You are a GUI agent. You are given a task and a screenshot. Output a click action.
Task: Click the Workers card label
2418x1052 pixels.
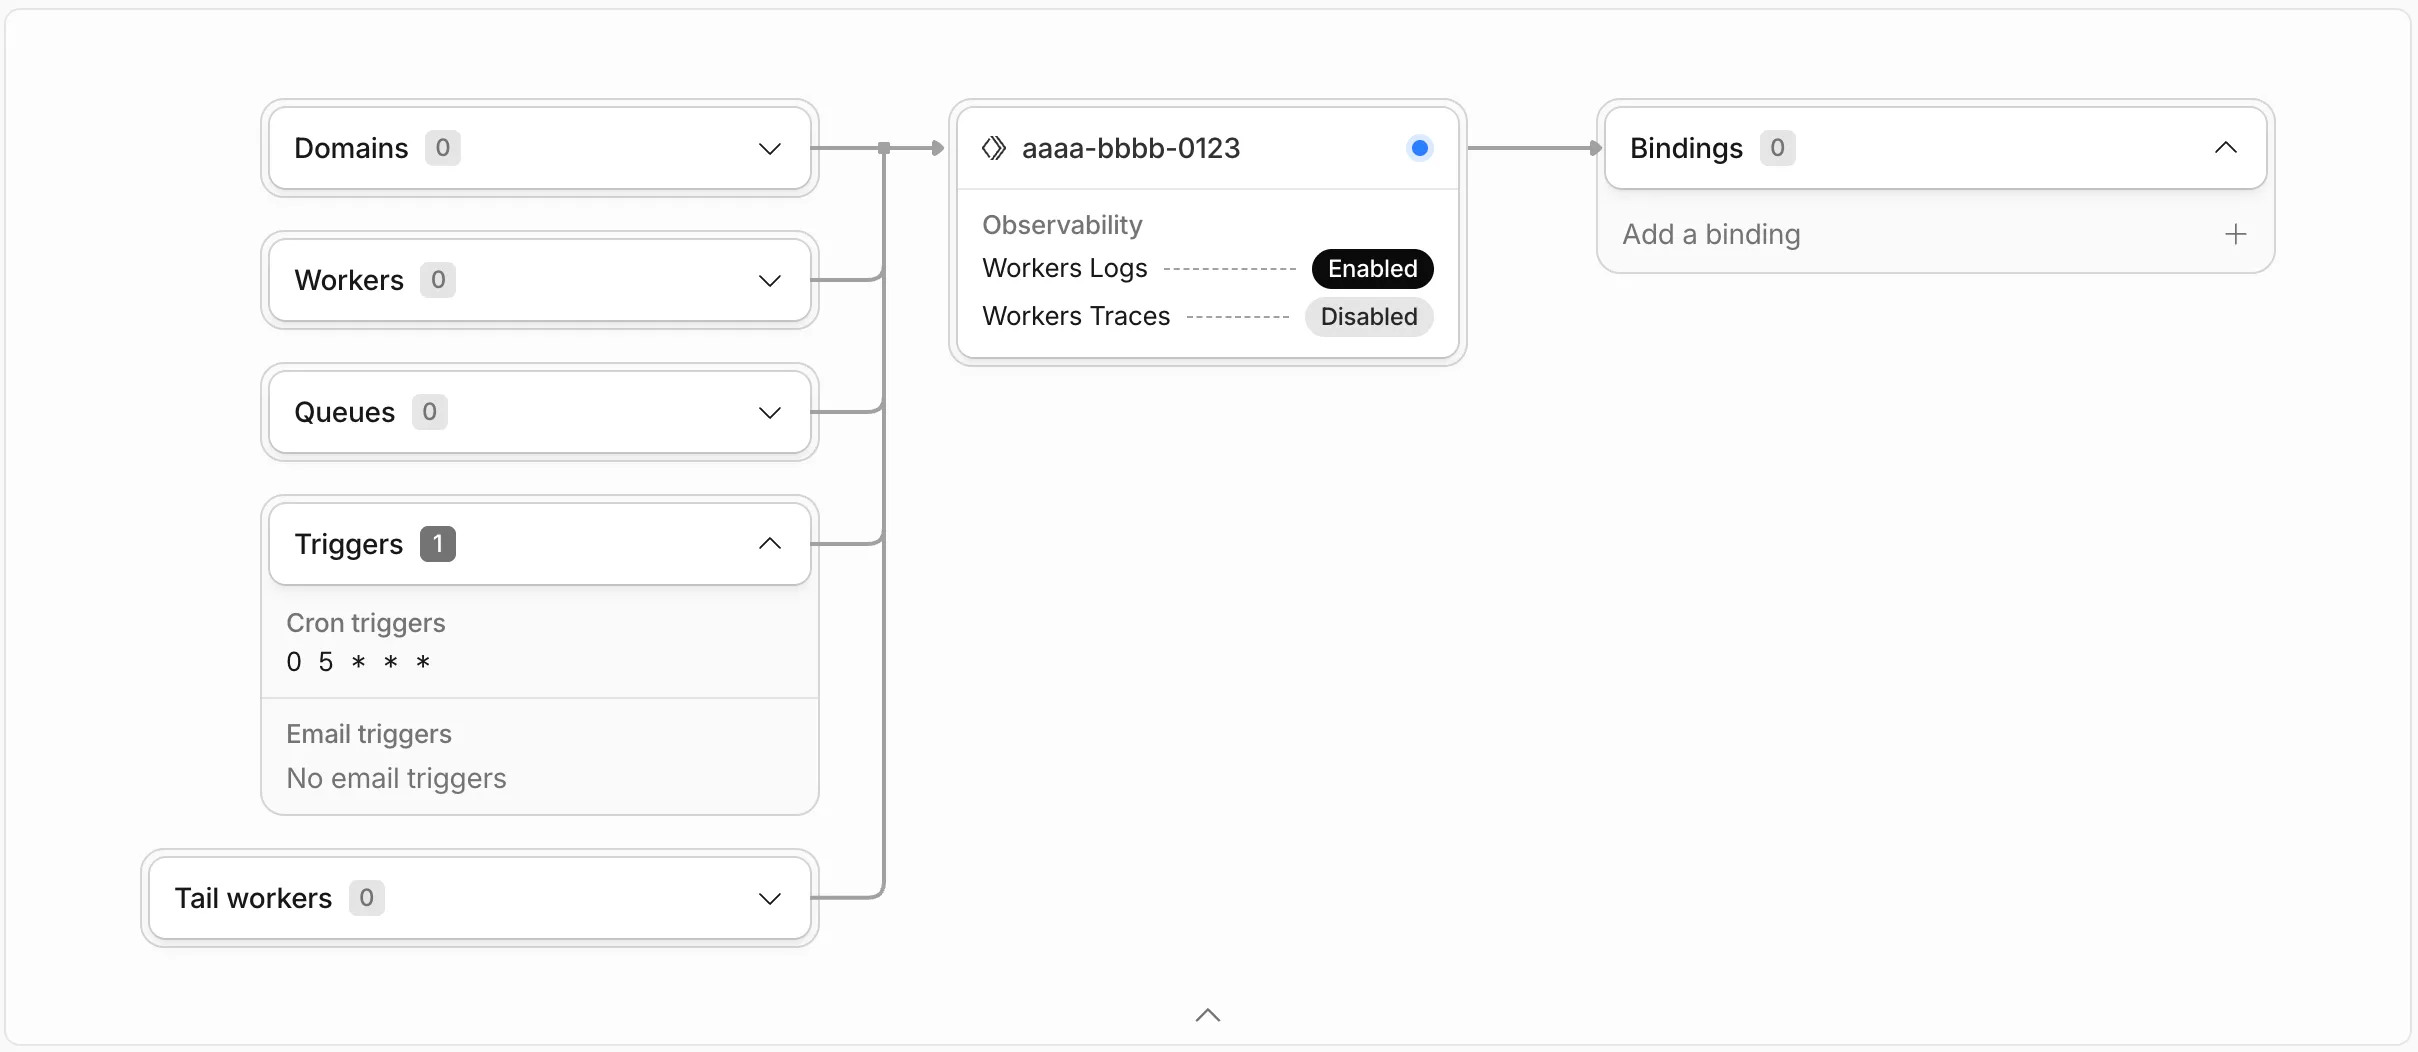(x=349, y=280)
